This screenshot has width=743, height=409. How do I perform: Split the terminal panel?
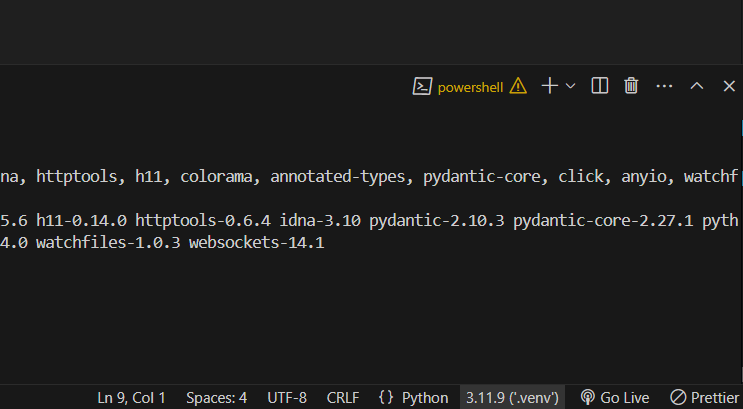(x=599, y=86)
